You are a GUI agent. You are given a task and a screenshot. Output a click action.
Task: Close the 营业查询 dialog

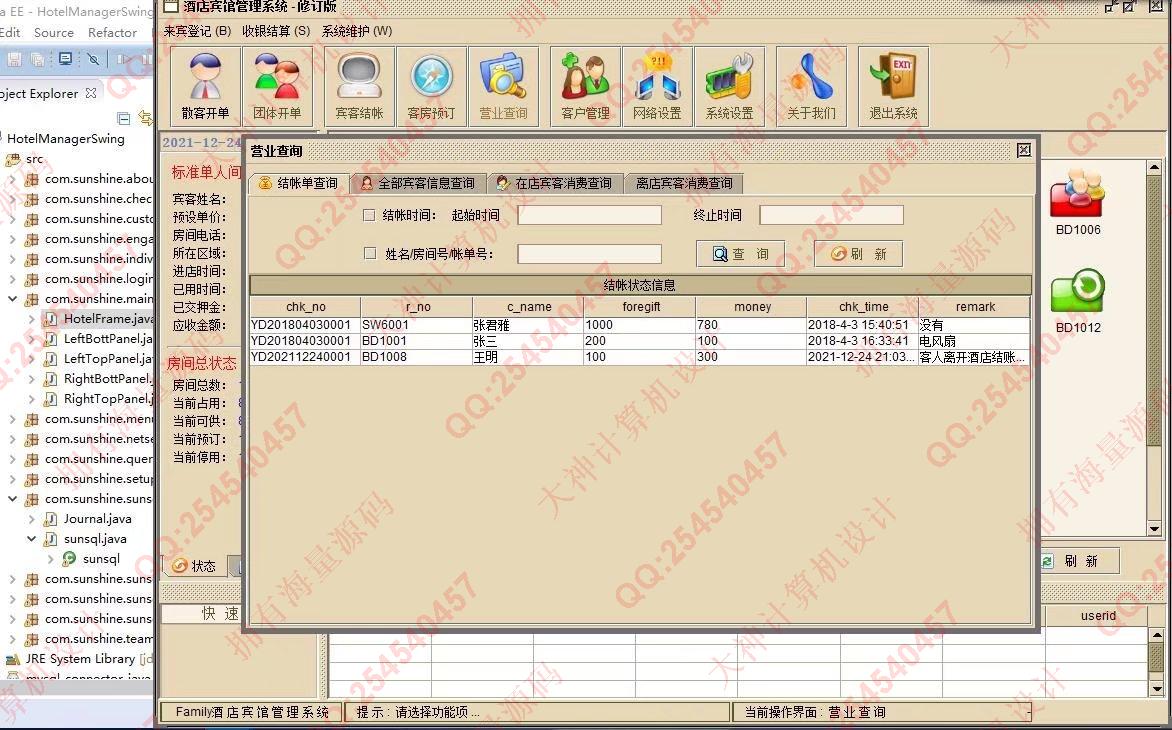(1024, 150)
